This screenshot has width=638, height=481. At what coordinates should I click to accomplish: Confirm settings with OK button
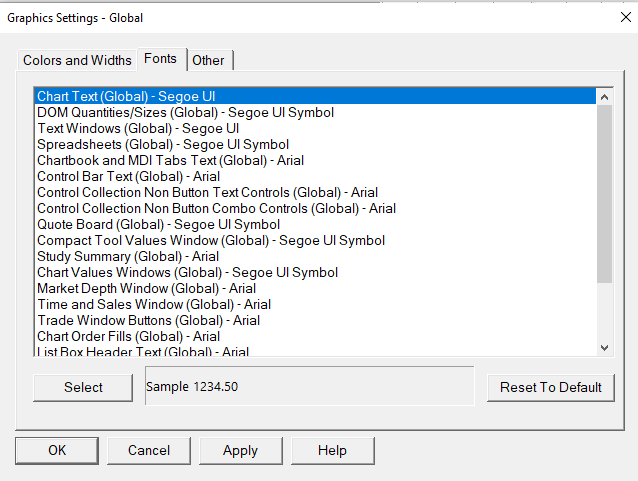point(57,450)
